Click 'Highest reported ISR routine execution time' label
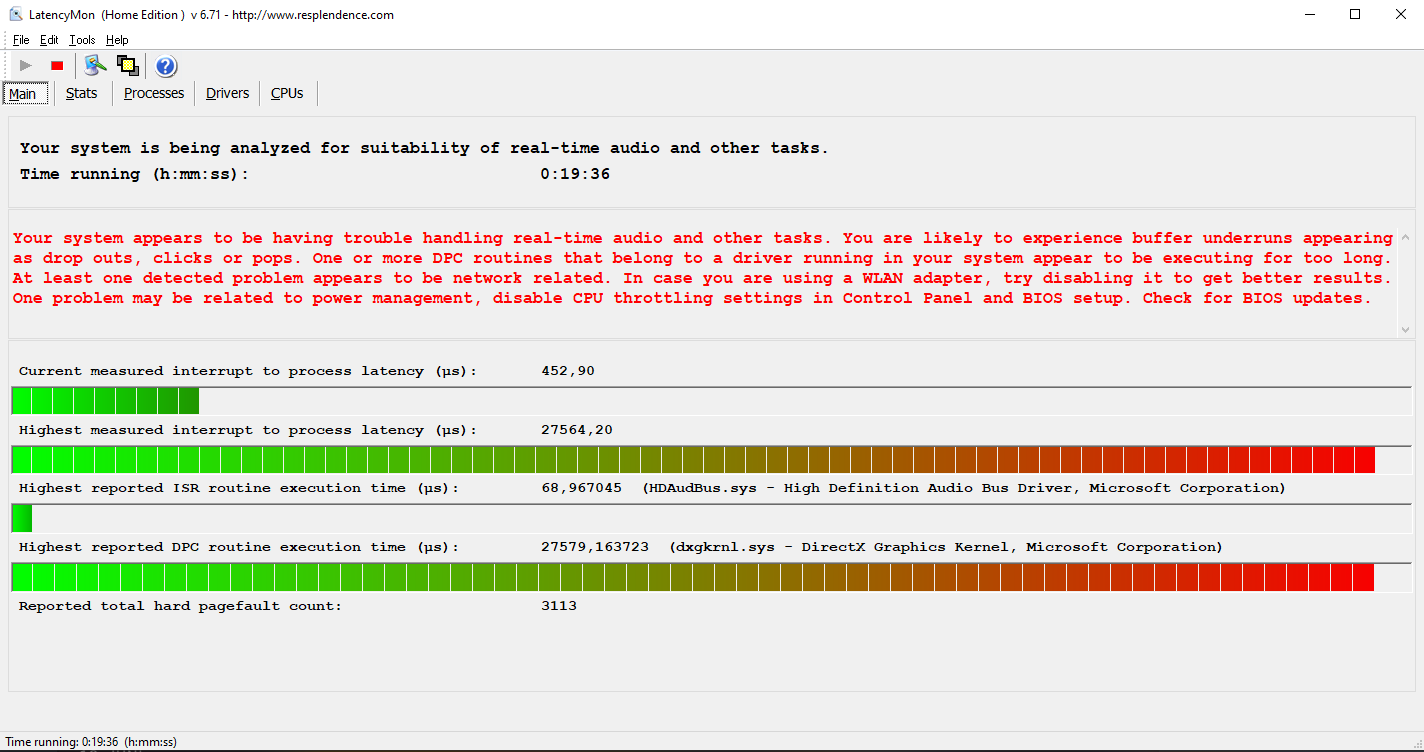Image resolution: width=1424 pixels, height=752 pixels. click(239, 488)
